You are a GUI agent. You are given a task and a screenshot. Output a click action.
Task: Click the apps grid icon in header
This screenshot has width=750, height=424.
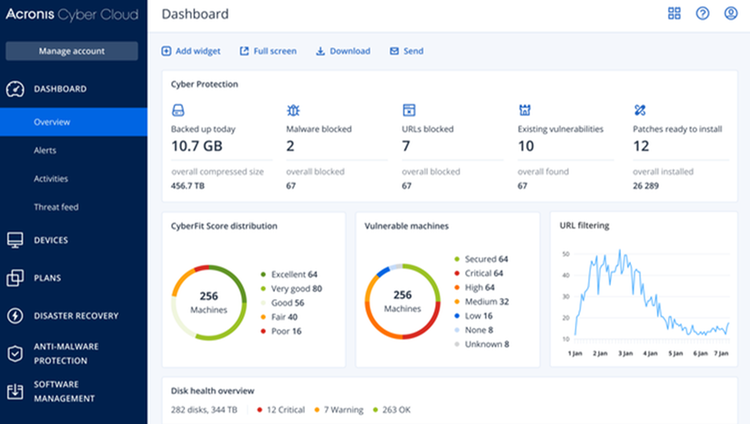click(x=674, y=14)
